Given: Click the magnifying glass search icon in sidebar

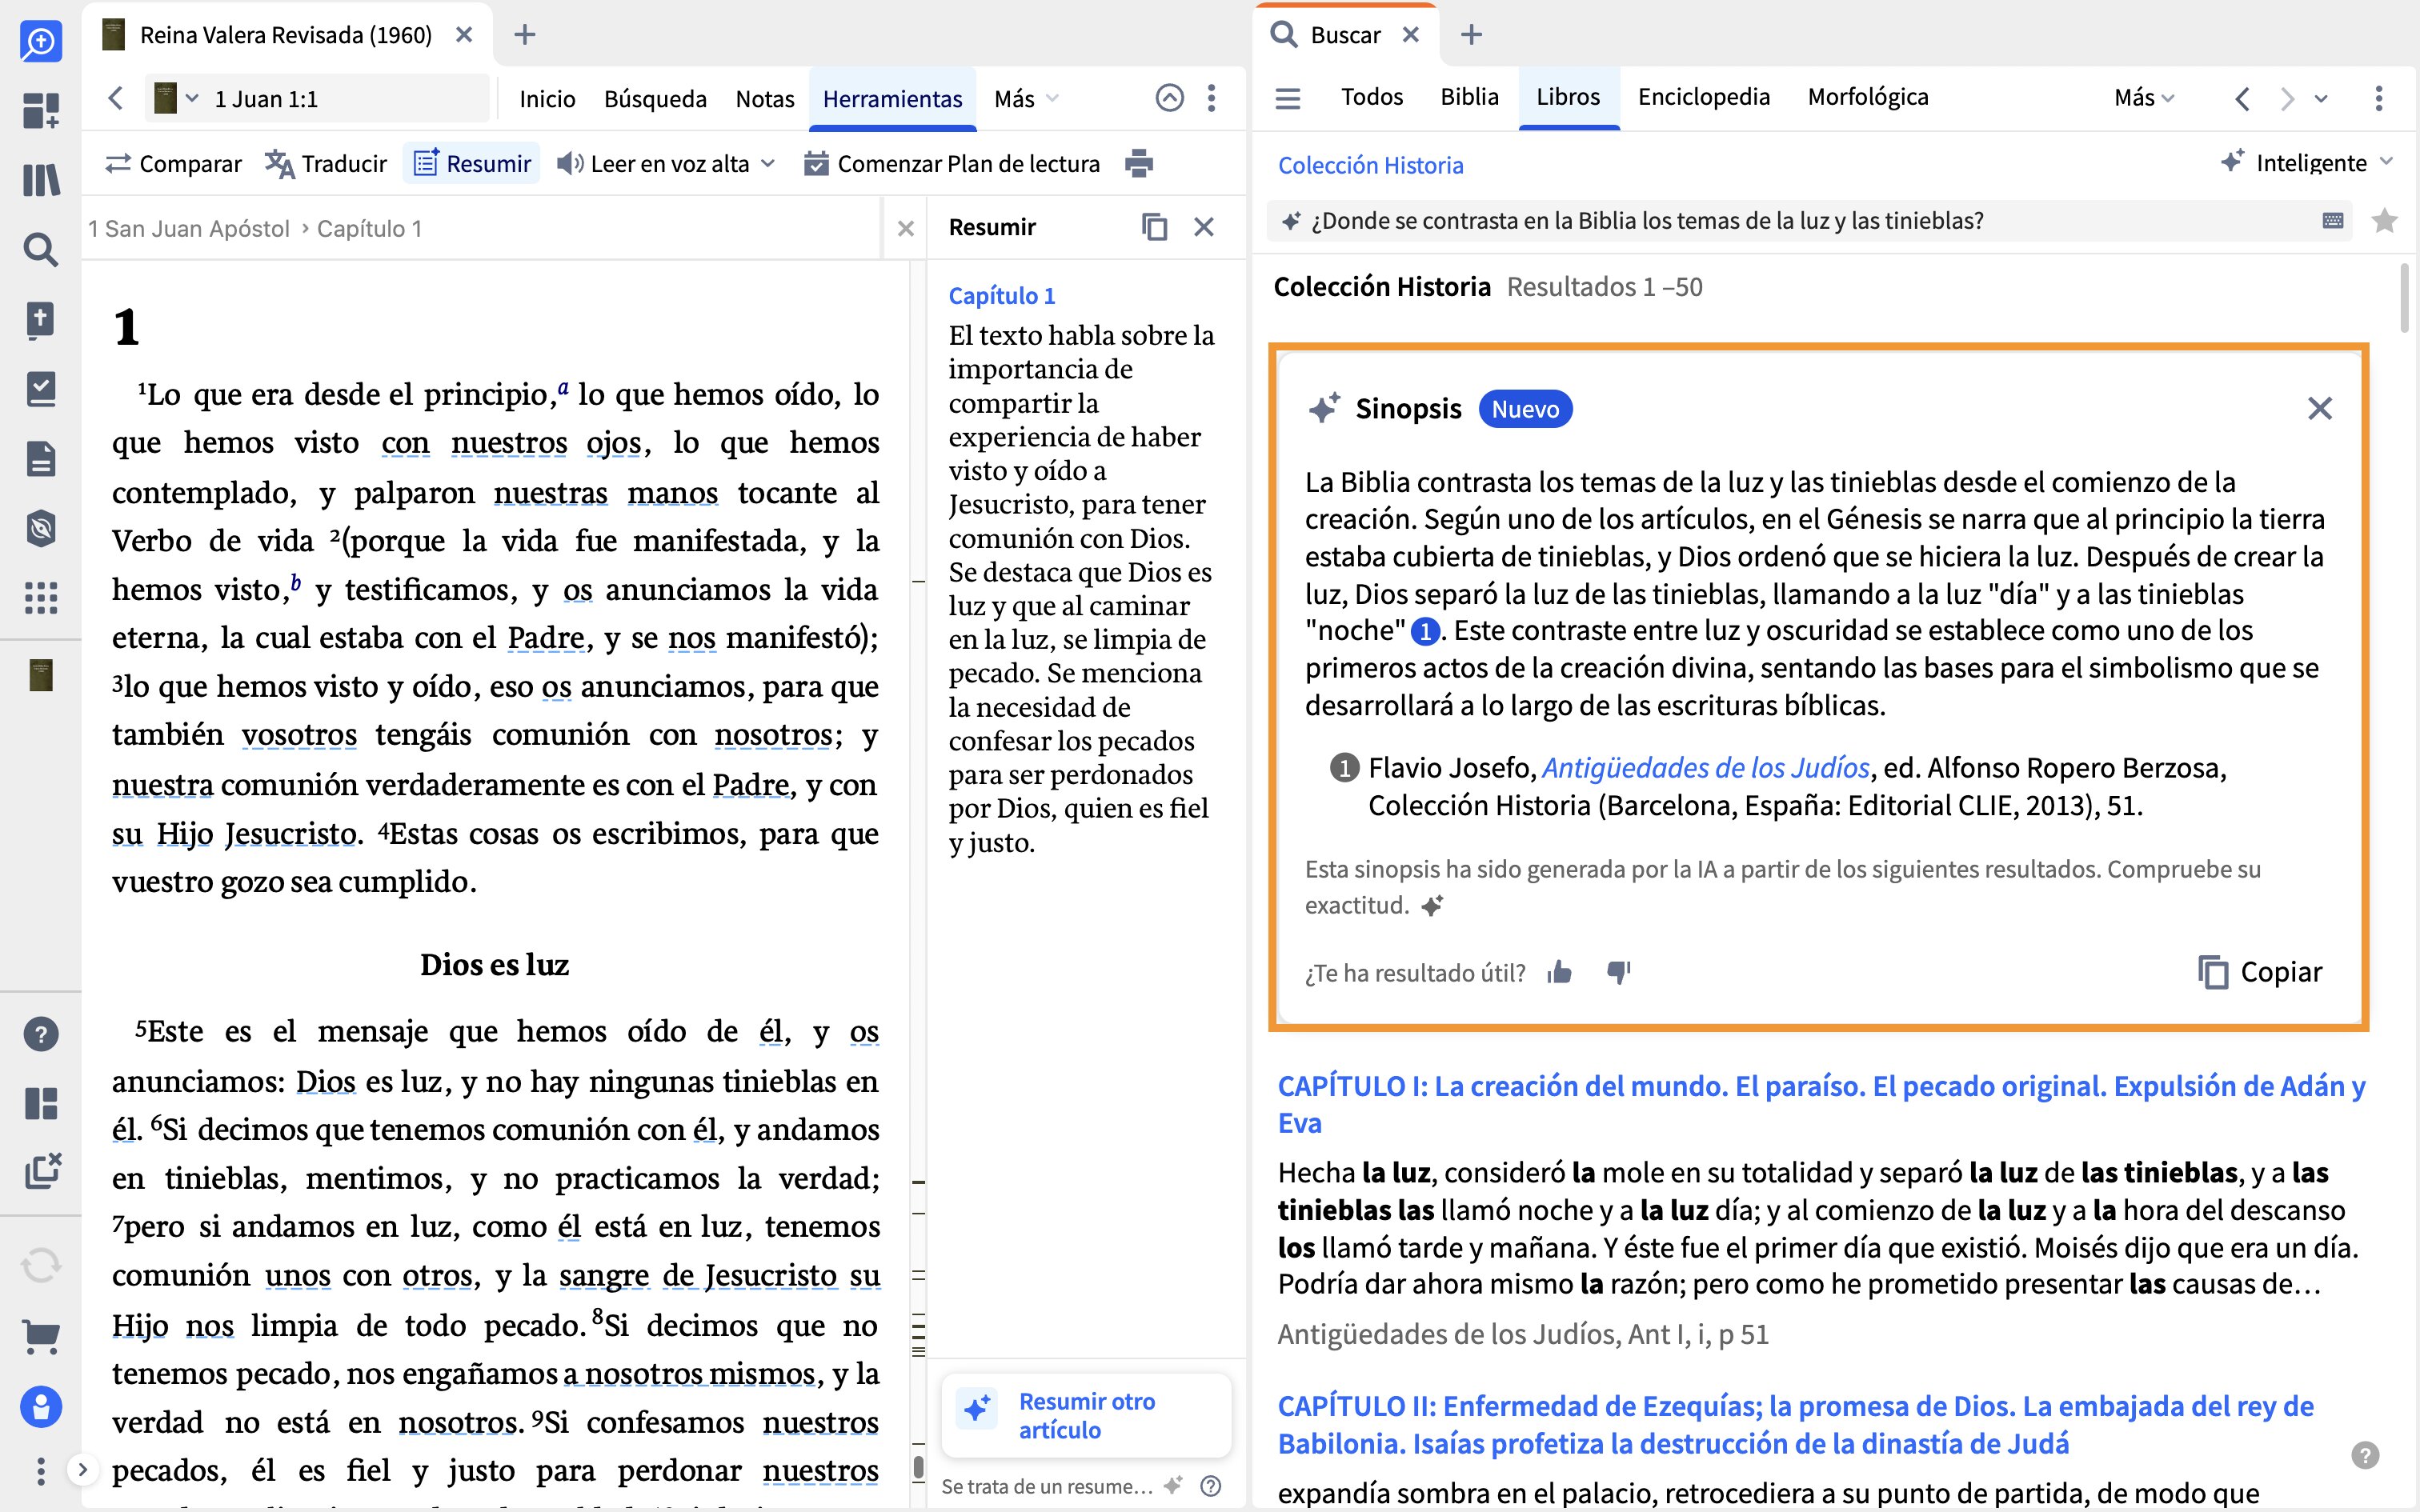Looking at the screenshot, I should [x=41, y=250].
